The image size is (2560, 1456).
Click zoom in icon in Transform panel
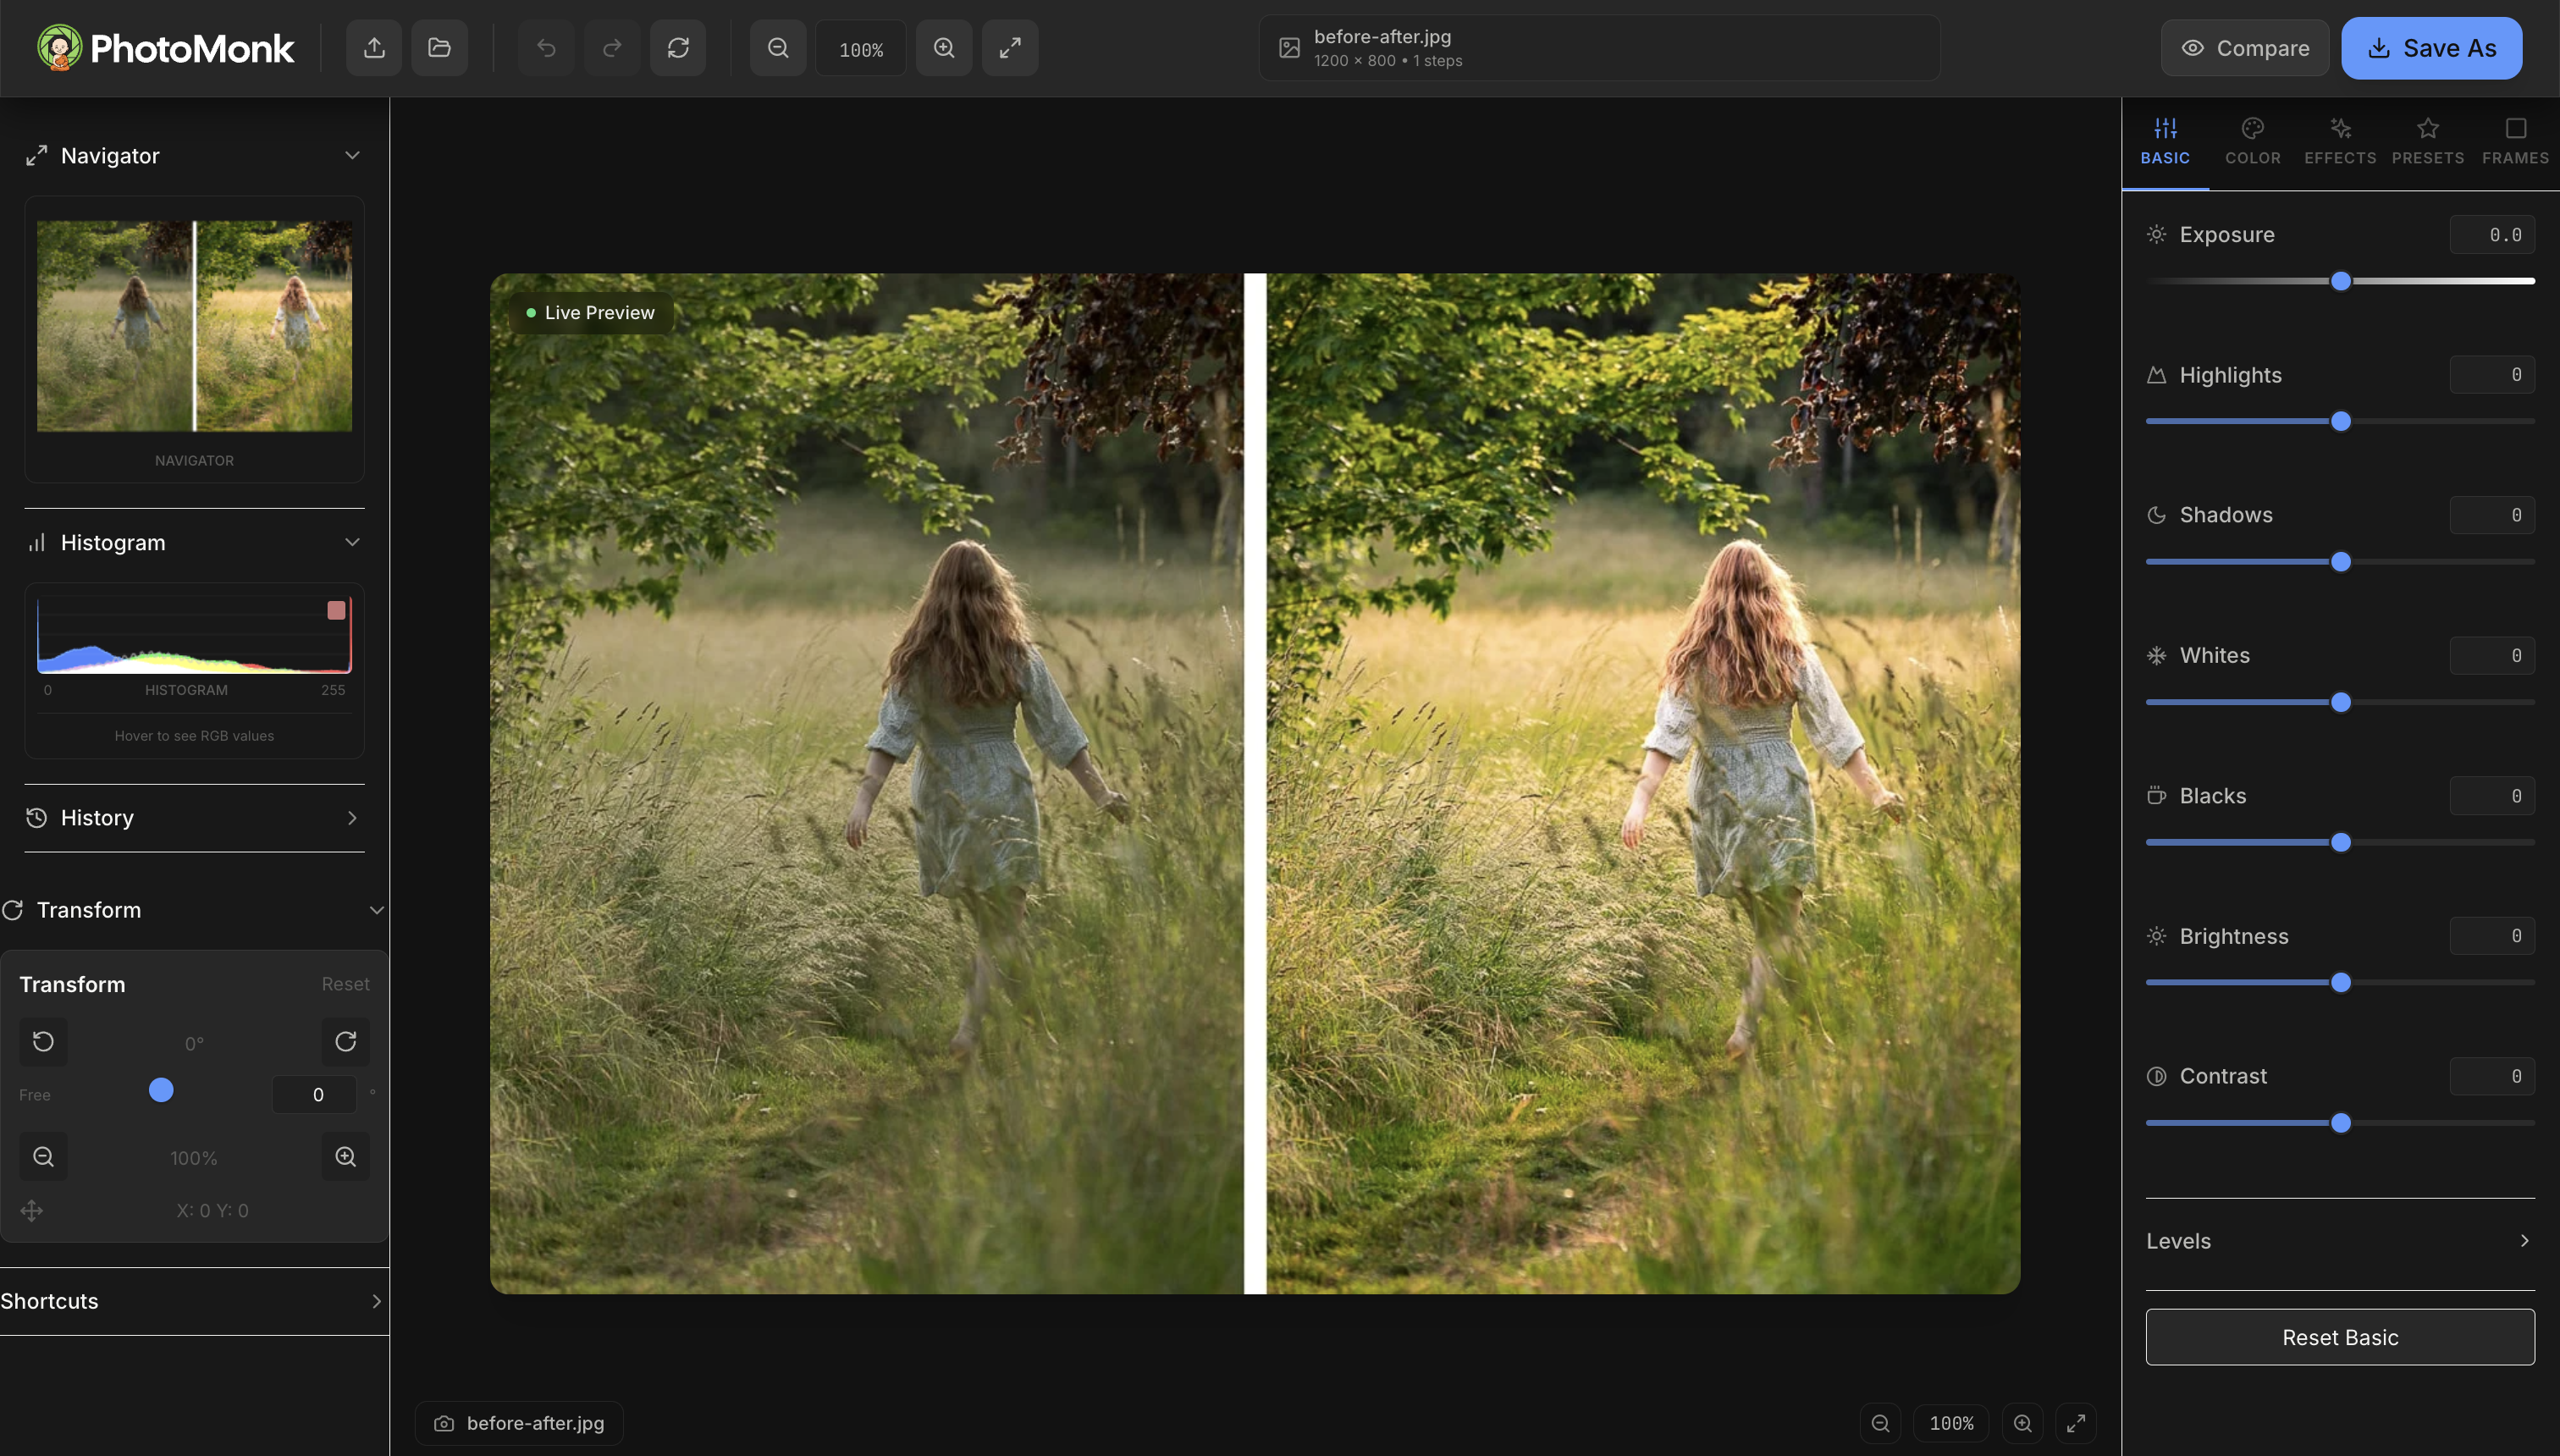345,1157
